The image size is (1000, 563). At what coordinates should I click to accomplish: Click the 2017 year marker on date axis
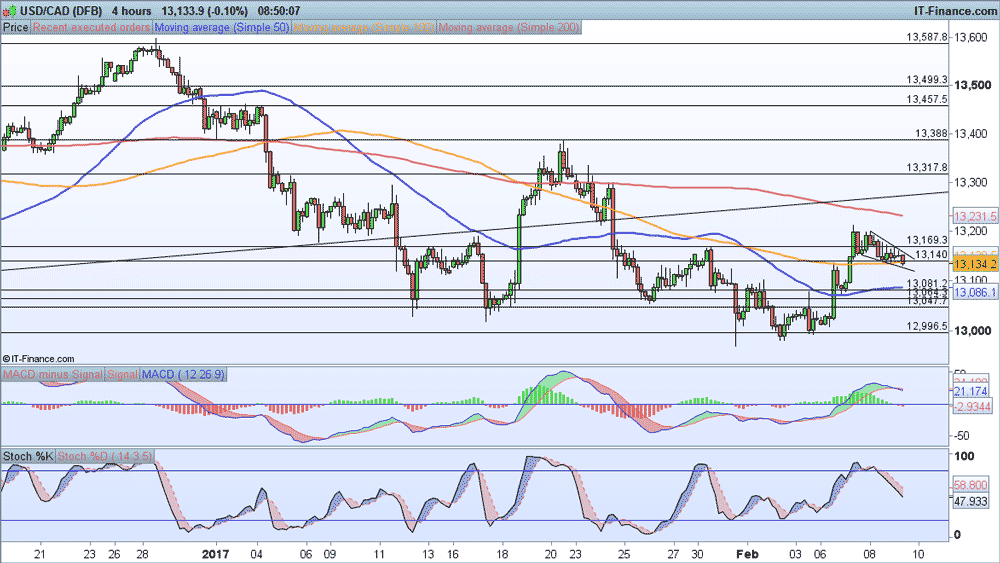click(216, 554)
